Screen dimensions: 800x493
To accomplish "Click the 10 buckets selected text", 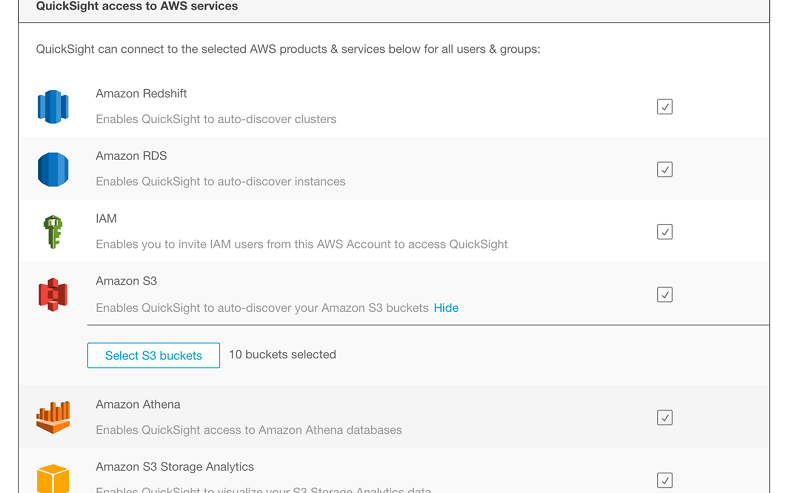I will (x=282, y=355).
